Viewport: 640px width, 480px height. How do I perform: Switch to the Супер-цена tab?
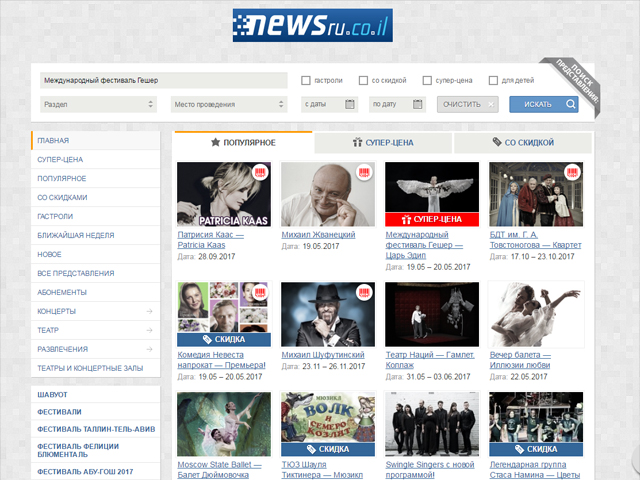(x=383, y=143)
